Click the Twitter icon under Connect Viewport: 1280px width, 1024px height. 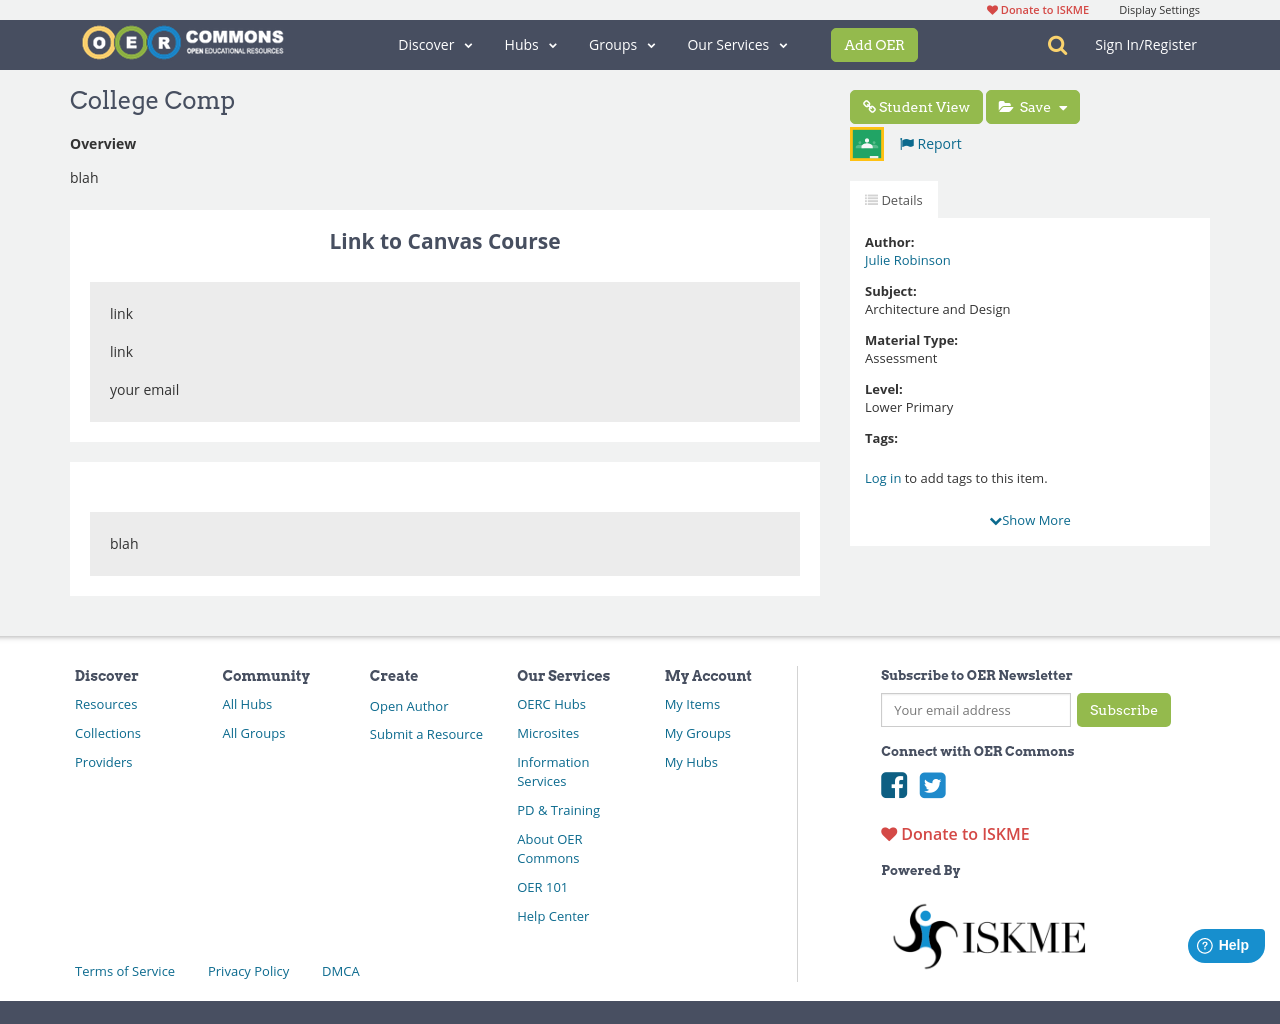[933, 786]
